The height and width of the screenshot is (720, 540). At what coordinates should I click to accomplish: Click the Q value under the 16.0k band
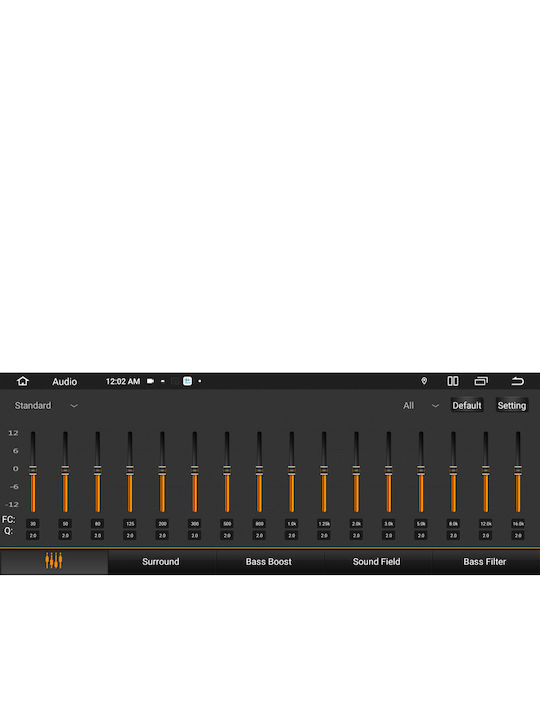(x=518, y=535)
